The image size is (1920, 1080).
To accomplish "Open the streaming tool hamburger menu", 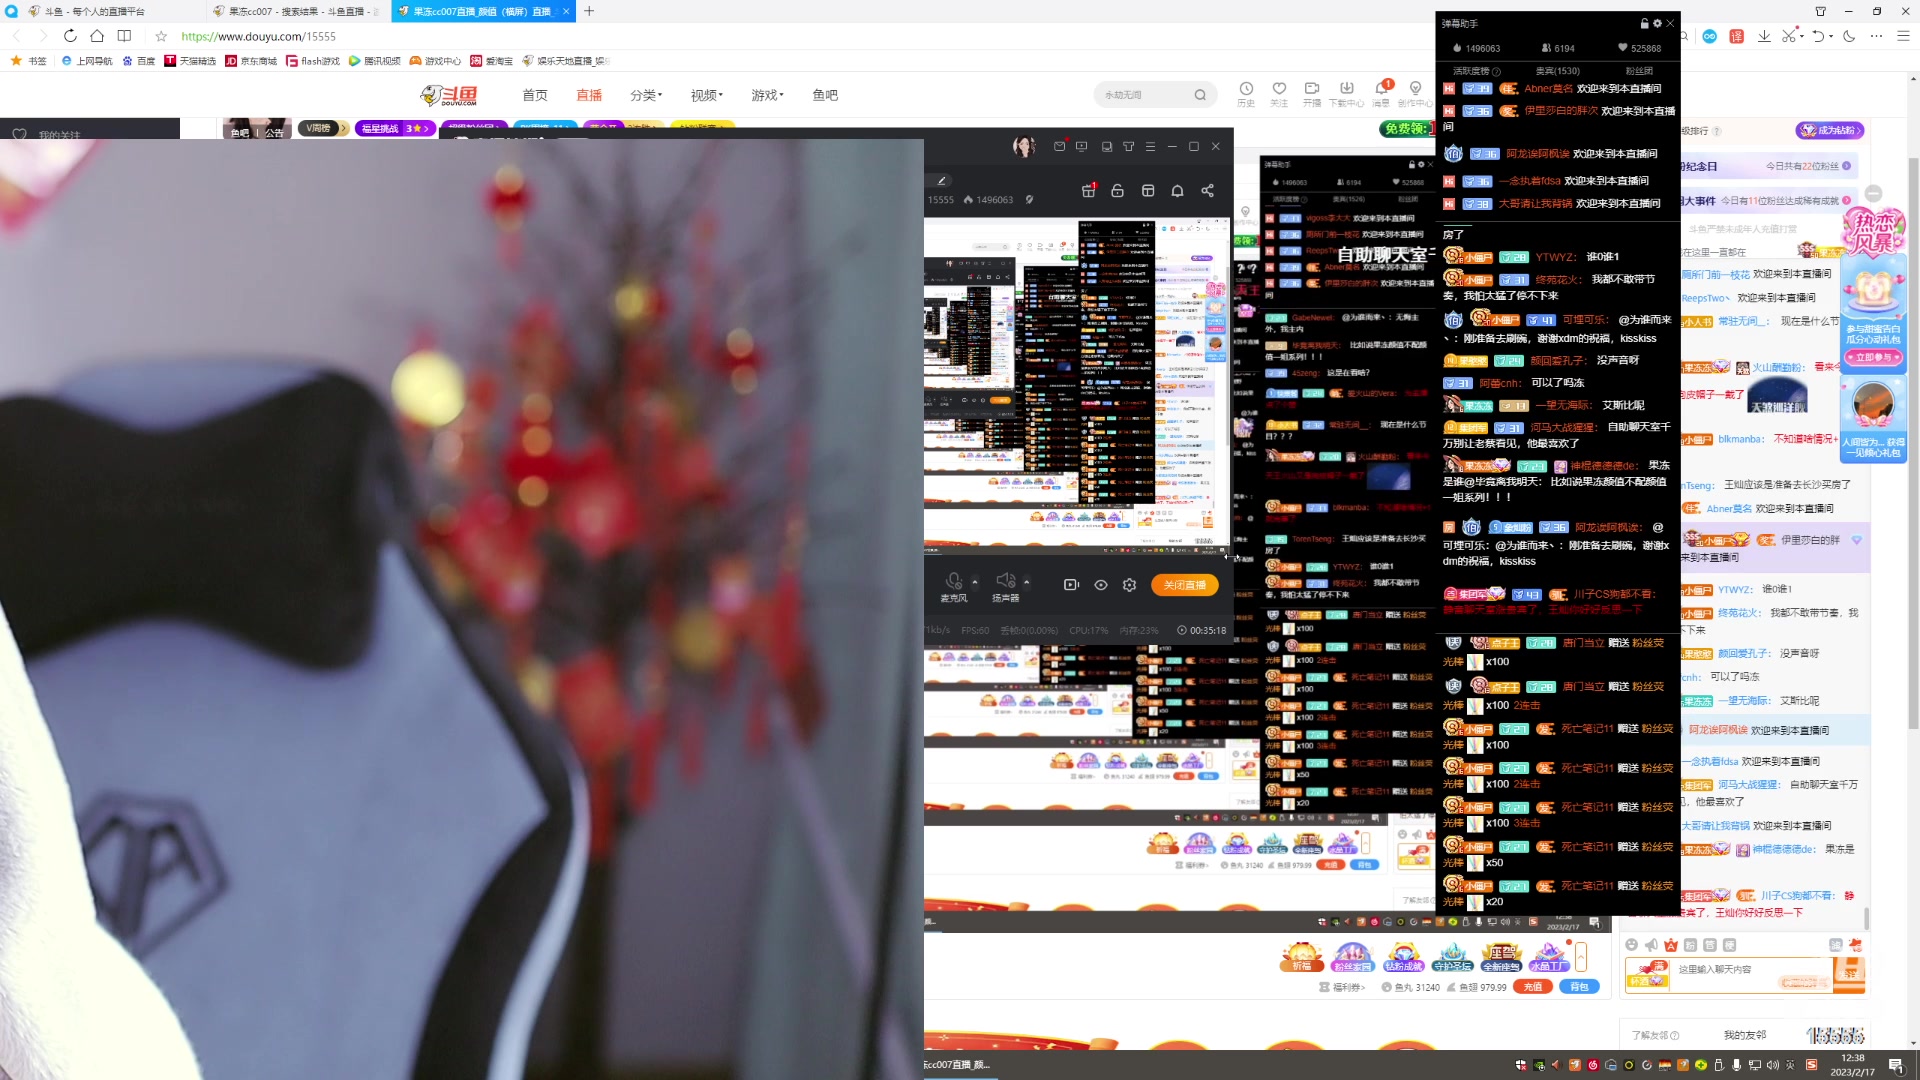I will coord(1150,147).
